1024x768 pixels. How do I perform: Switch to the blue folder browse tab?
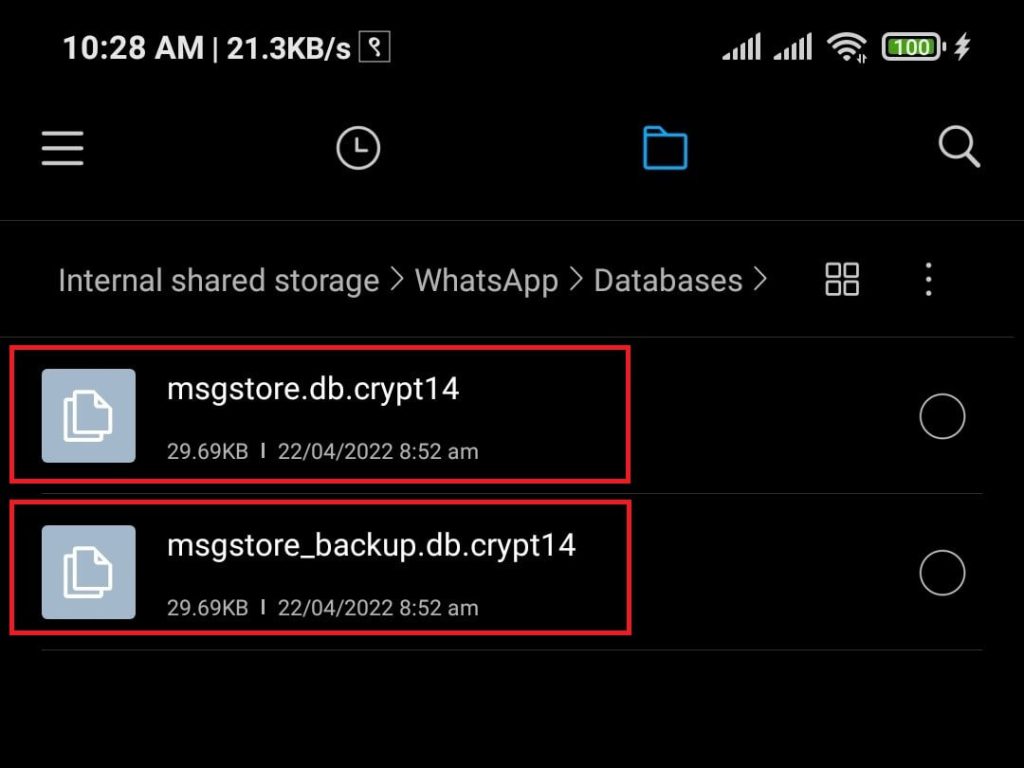pos(665,148)
